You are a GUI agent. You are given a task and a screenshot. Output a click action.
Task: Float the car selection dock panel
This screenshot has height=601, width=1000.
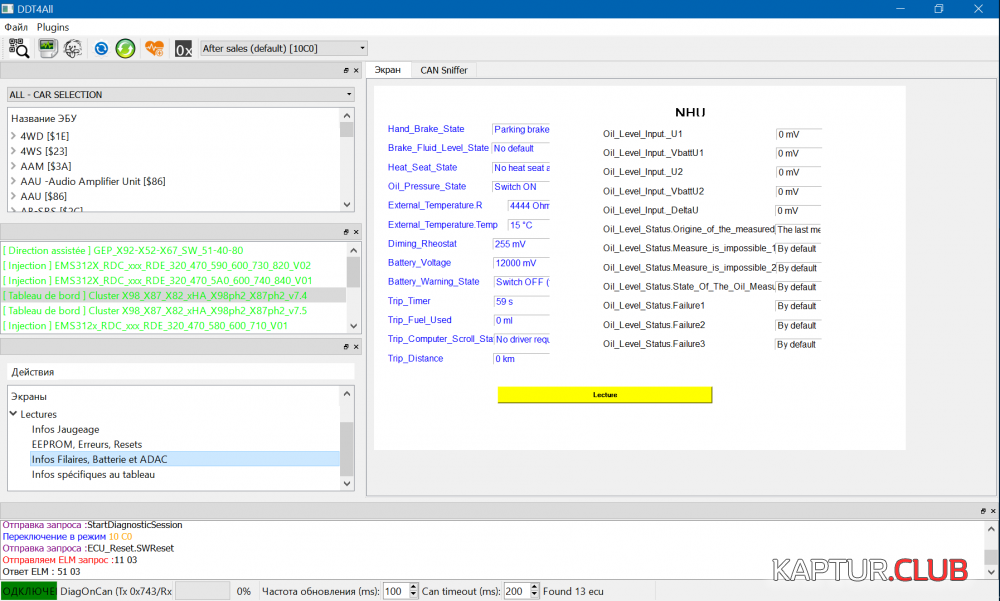click(x=346, y=71)
